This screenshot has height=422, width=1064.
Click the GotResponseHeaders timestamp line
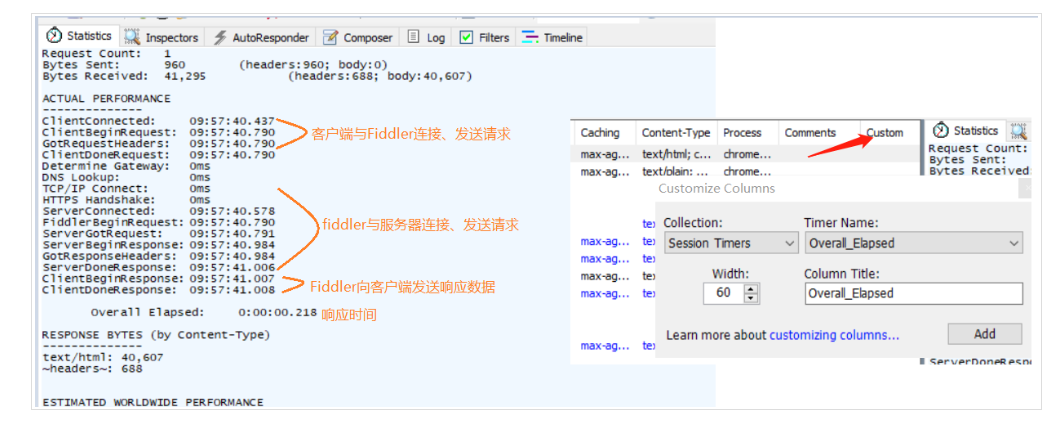158,256
